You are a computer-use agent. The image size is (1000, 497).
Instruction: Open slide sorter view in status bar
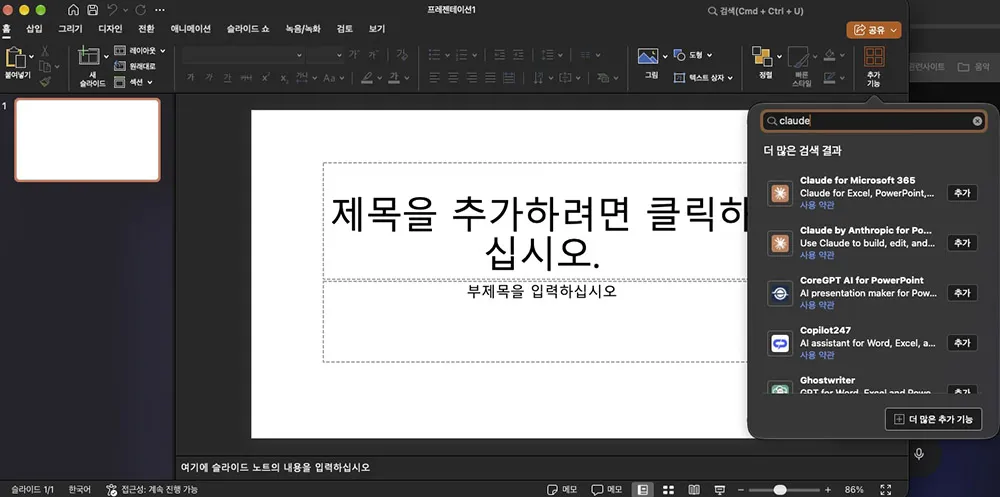coord(668,489)
